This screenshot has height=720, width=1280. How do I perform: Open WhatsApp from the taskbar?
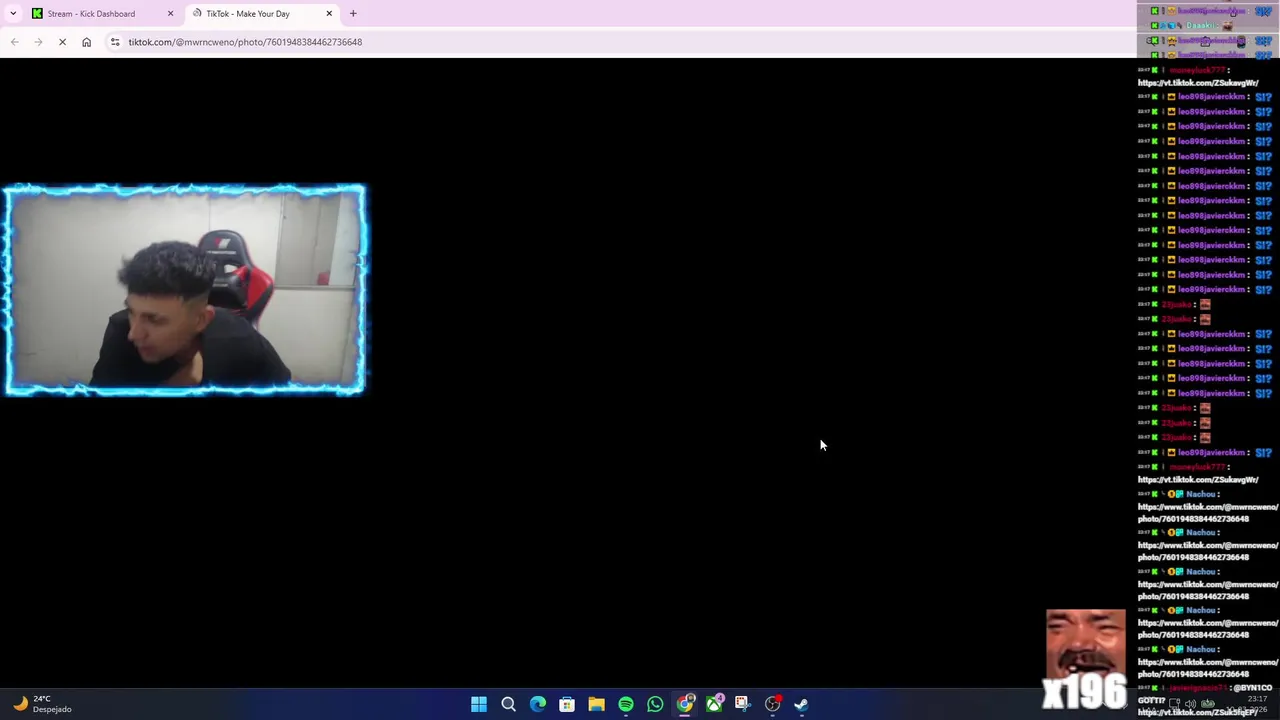[x=655, y=704]
